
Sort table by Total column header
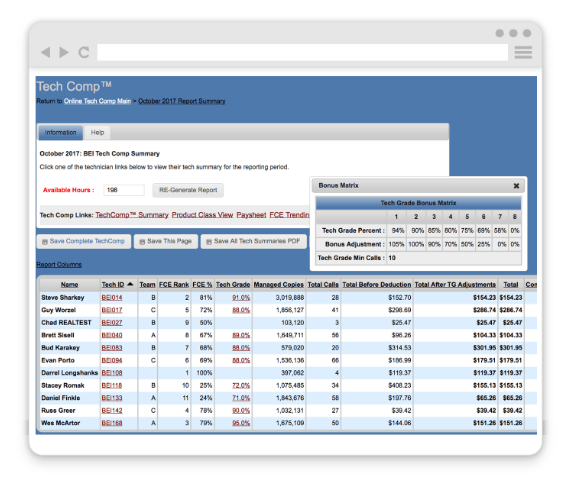click(x=511, y=285)
